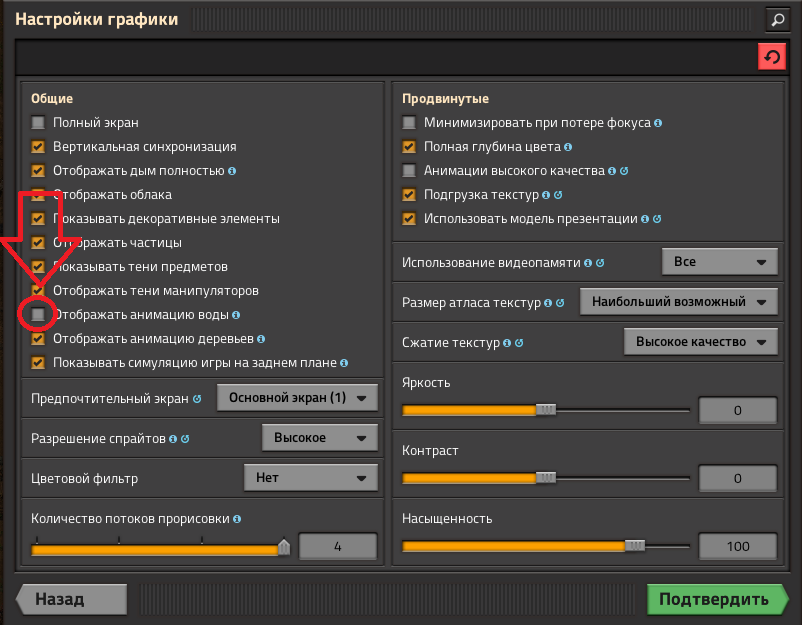Open the Предпочтительный экран dropdown
Viewport: 802px width, 626px height.
click(x=297, y=398)
